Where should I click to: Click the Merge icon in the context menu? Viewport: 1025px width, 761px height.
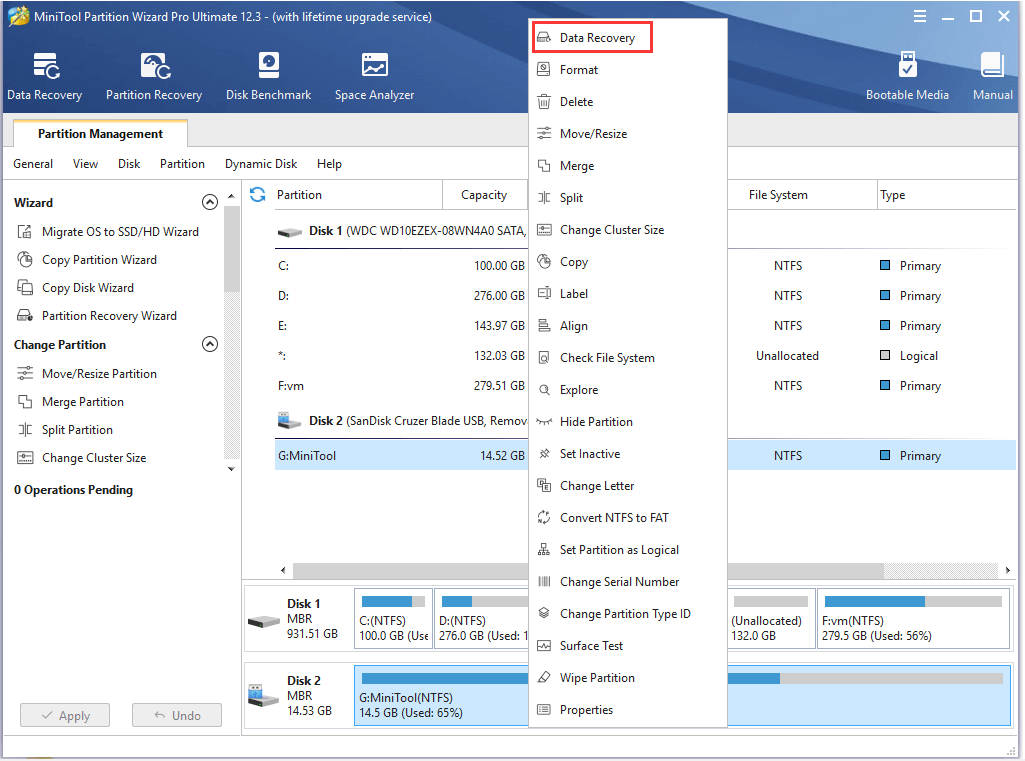coord(544,165)
